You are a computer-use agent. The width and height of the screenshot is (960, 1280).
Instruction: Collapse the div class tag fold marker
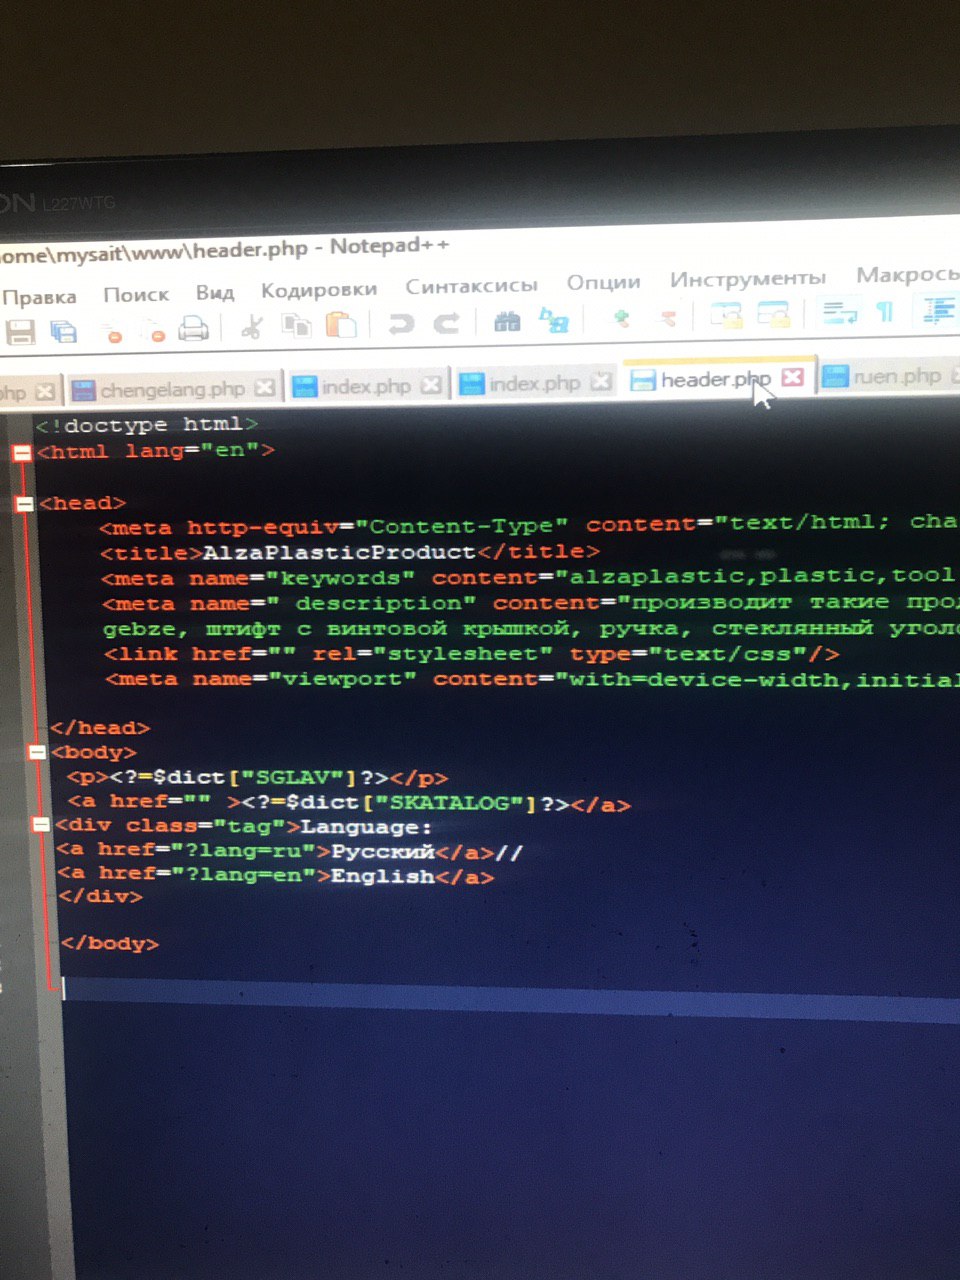click(x=41, y=825)
